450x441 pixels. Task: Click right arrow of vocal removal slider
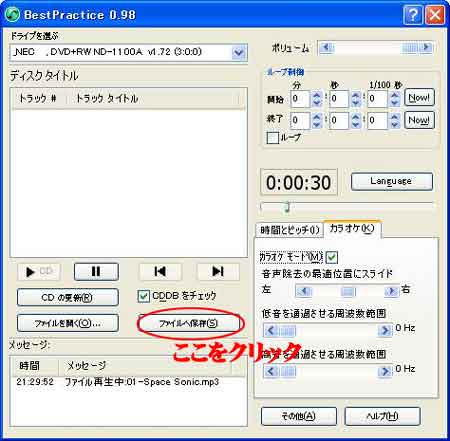coord(392,292)
